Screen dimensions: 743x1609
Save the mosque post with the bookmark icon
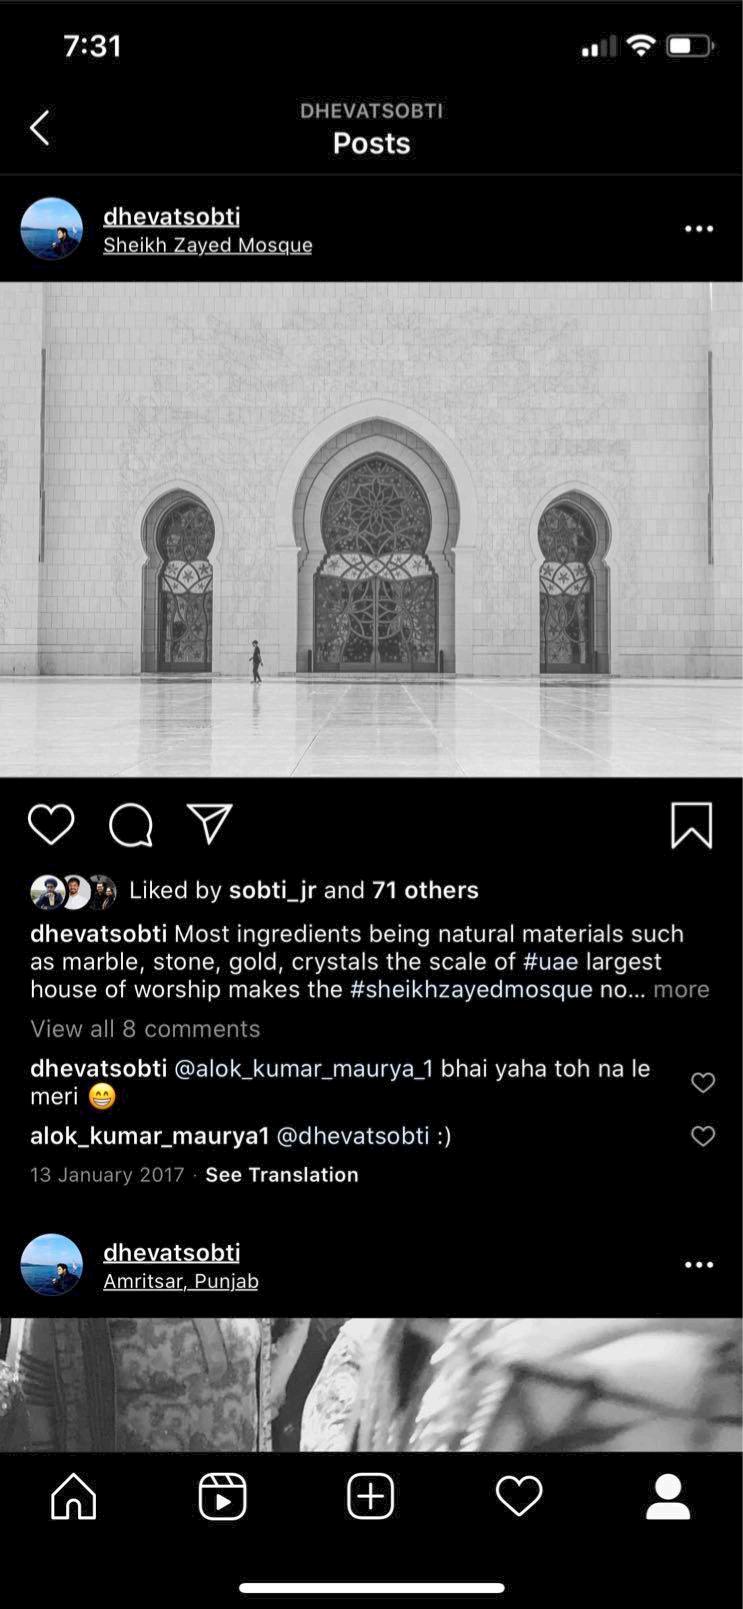(691, 825)
